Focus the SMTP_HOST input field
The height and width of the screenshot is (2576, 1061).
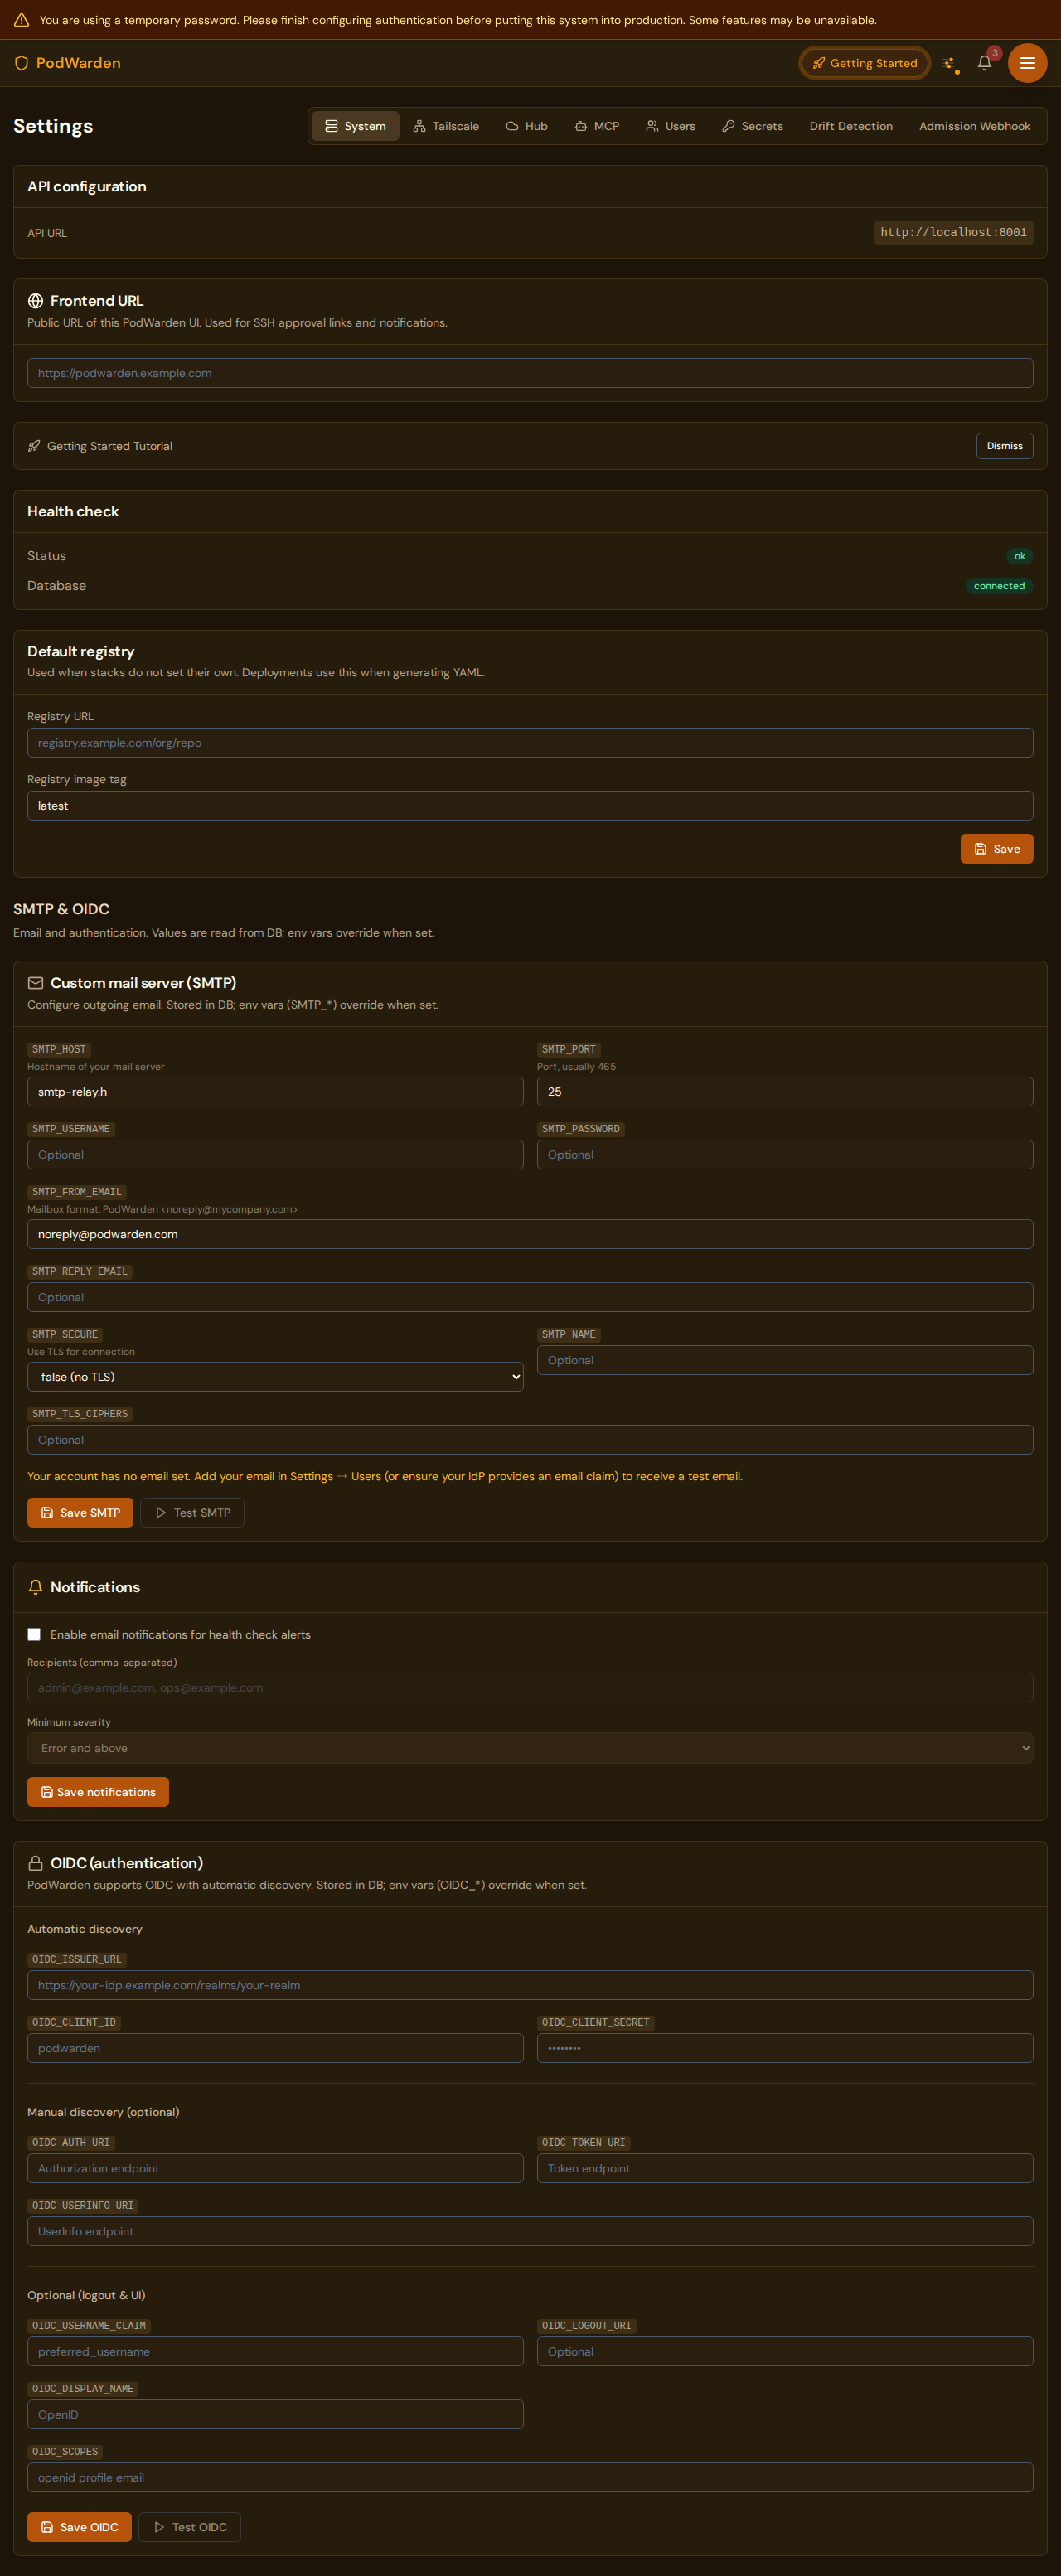pyautogui.click(x=275, y=1092)
